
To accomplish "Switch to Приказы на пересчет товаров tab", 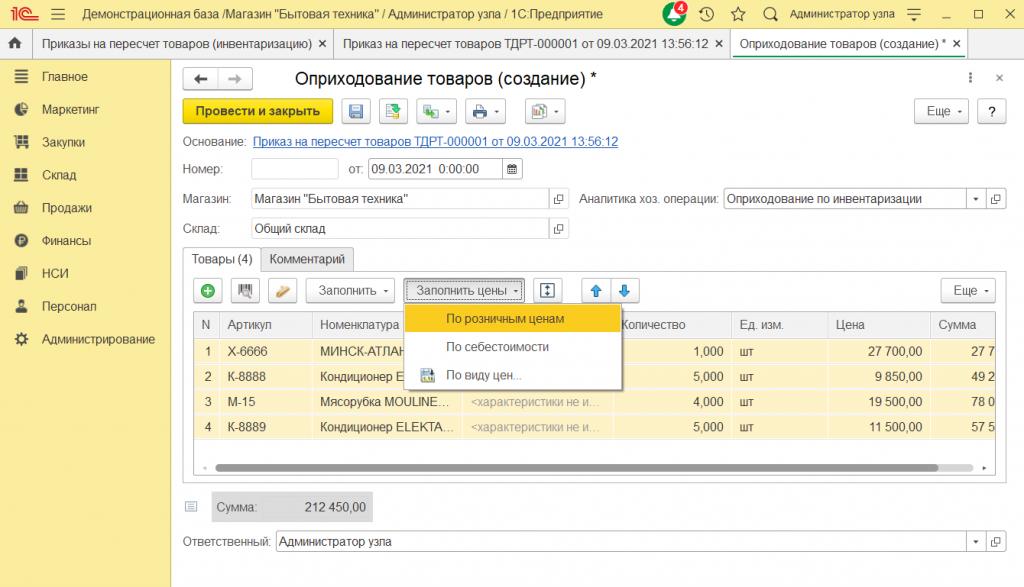I will pos(176,44).
